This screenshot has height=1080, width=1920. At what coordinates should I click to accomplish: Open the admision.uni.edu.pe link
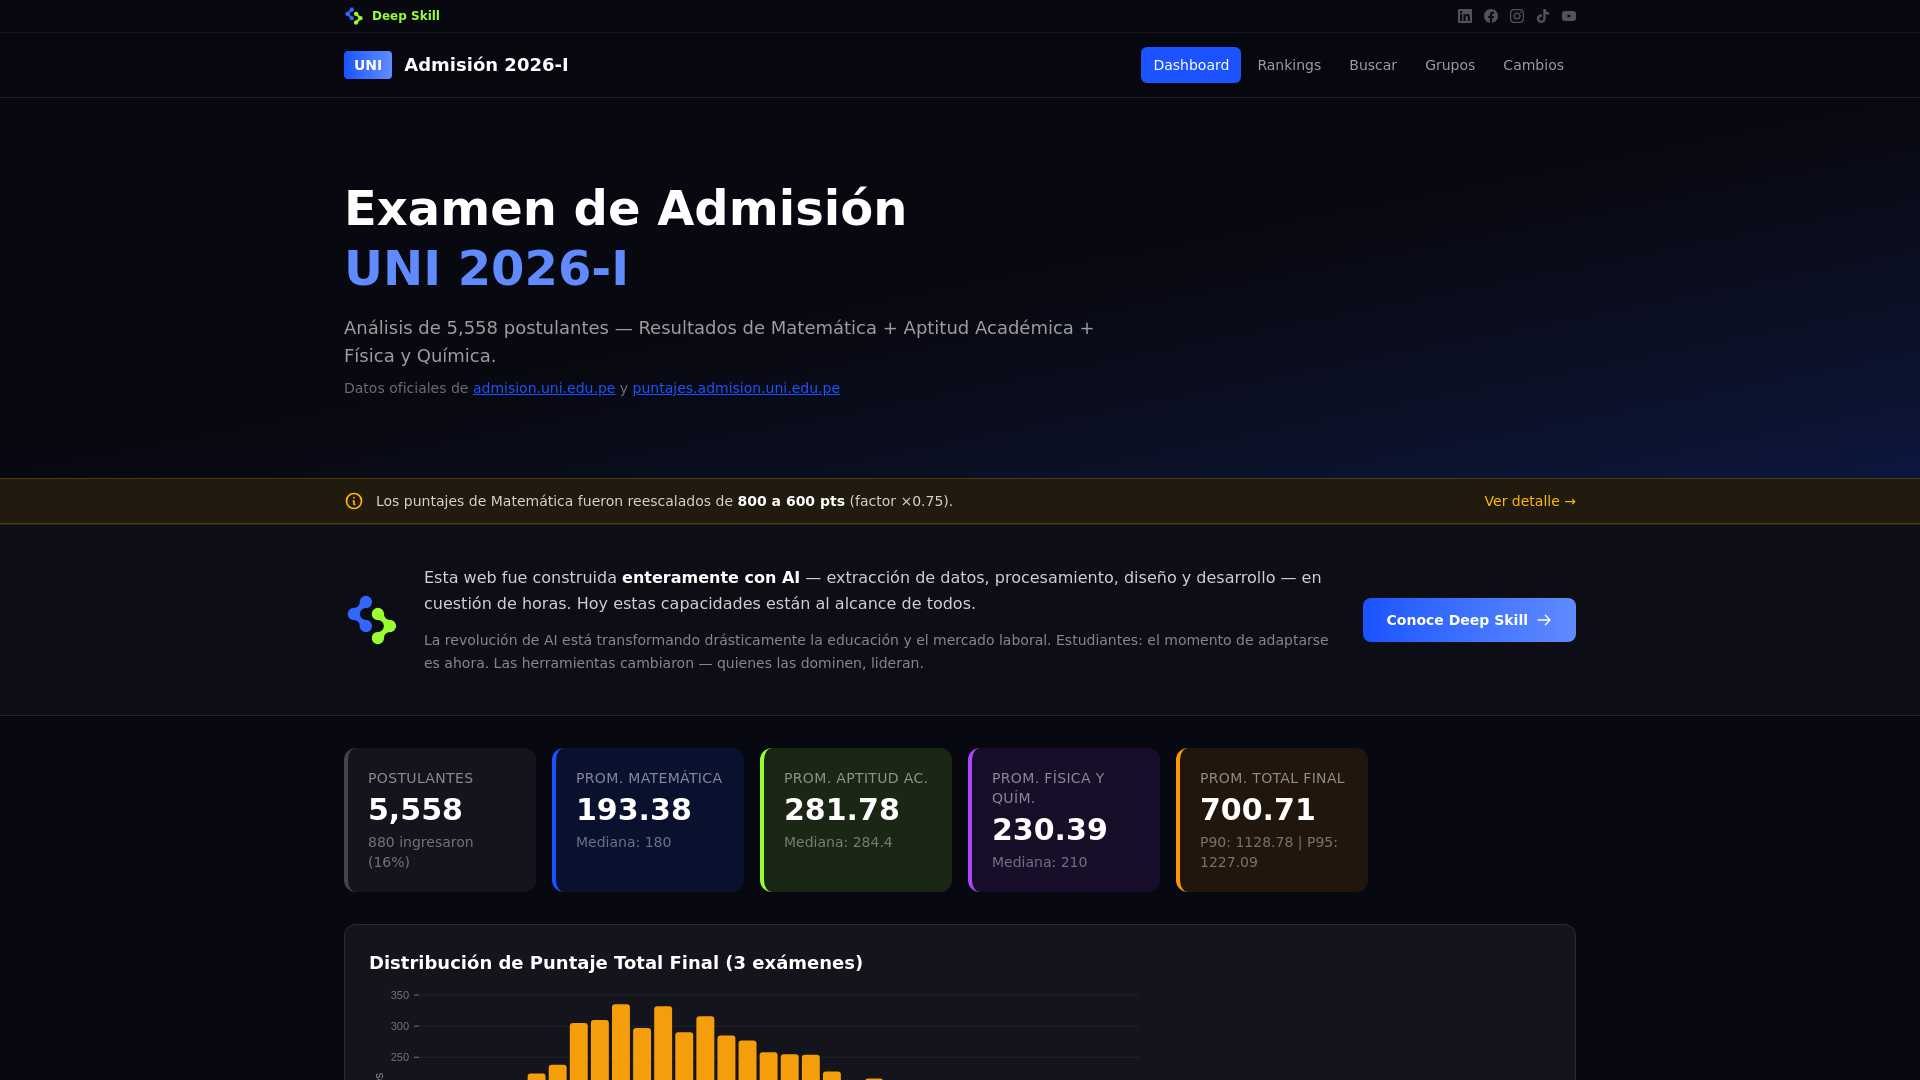(544, 388)
